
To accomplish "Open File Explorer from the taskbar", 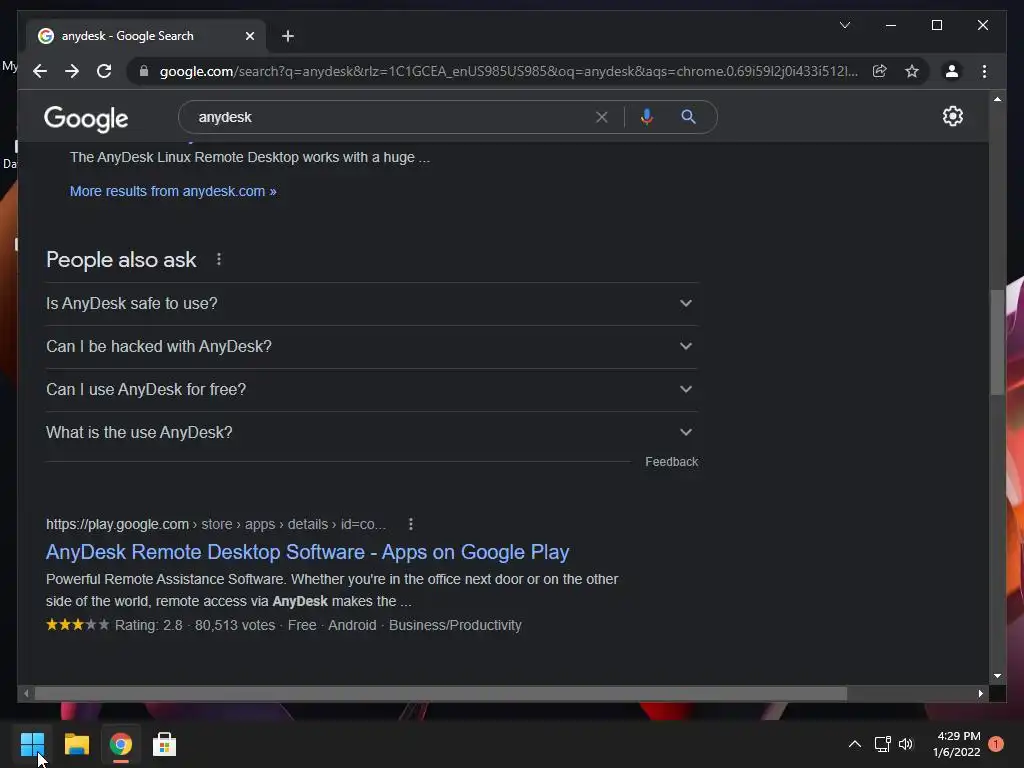I will 76,744.
